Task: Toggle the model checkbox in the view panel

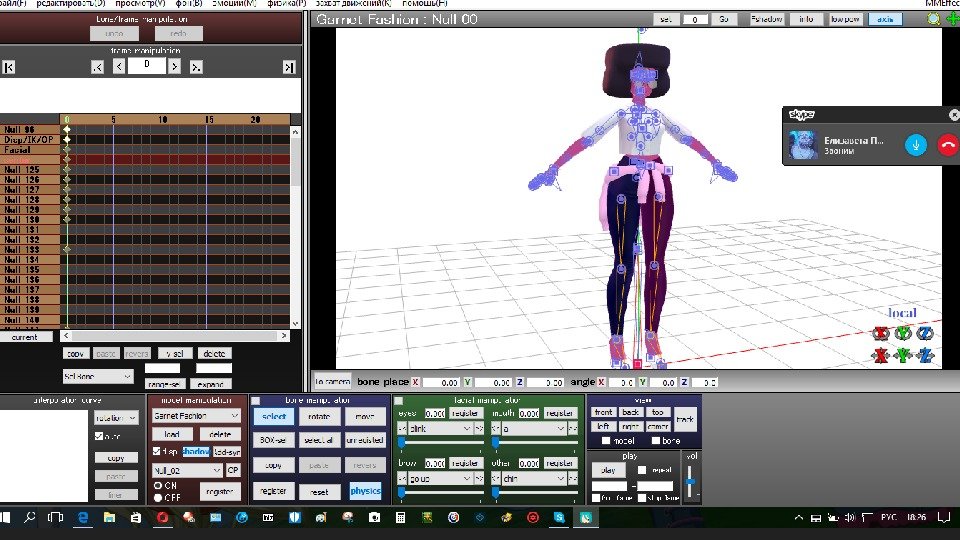Action: click(606, 440)
